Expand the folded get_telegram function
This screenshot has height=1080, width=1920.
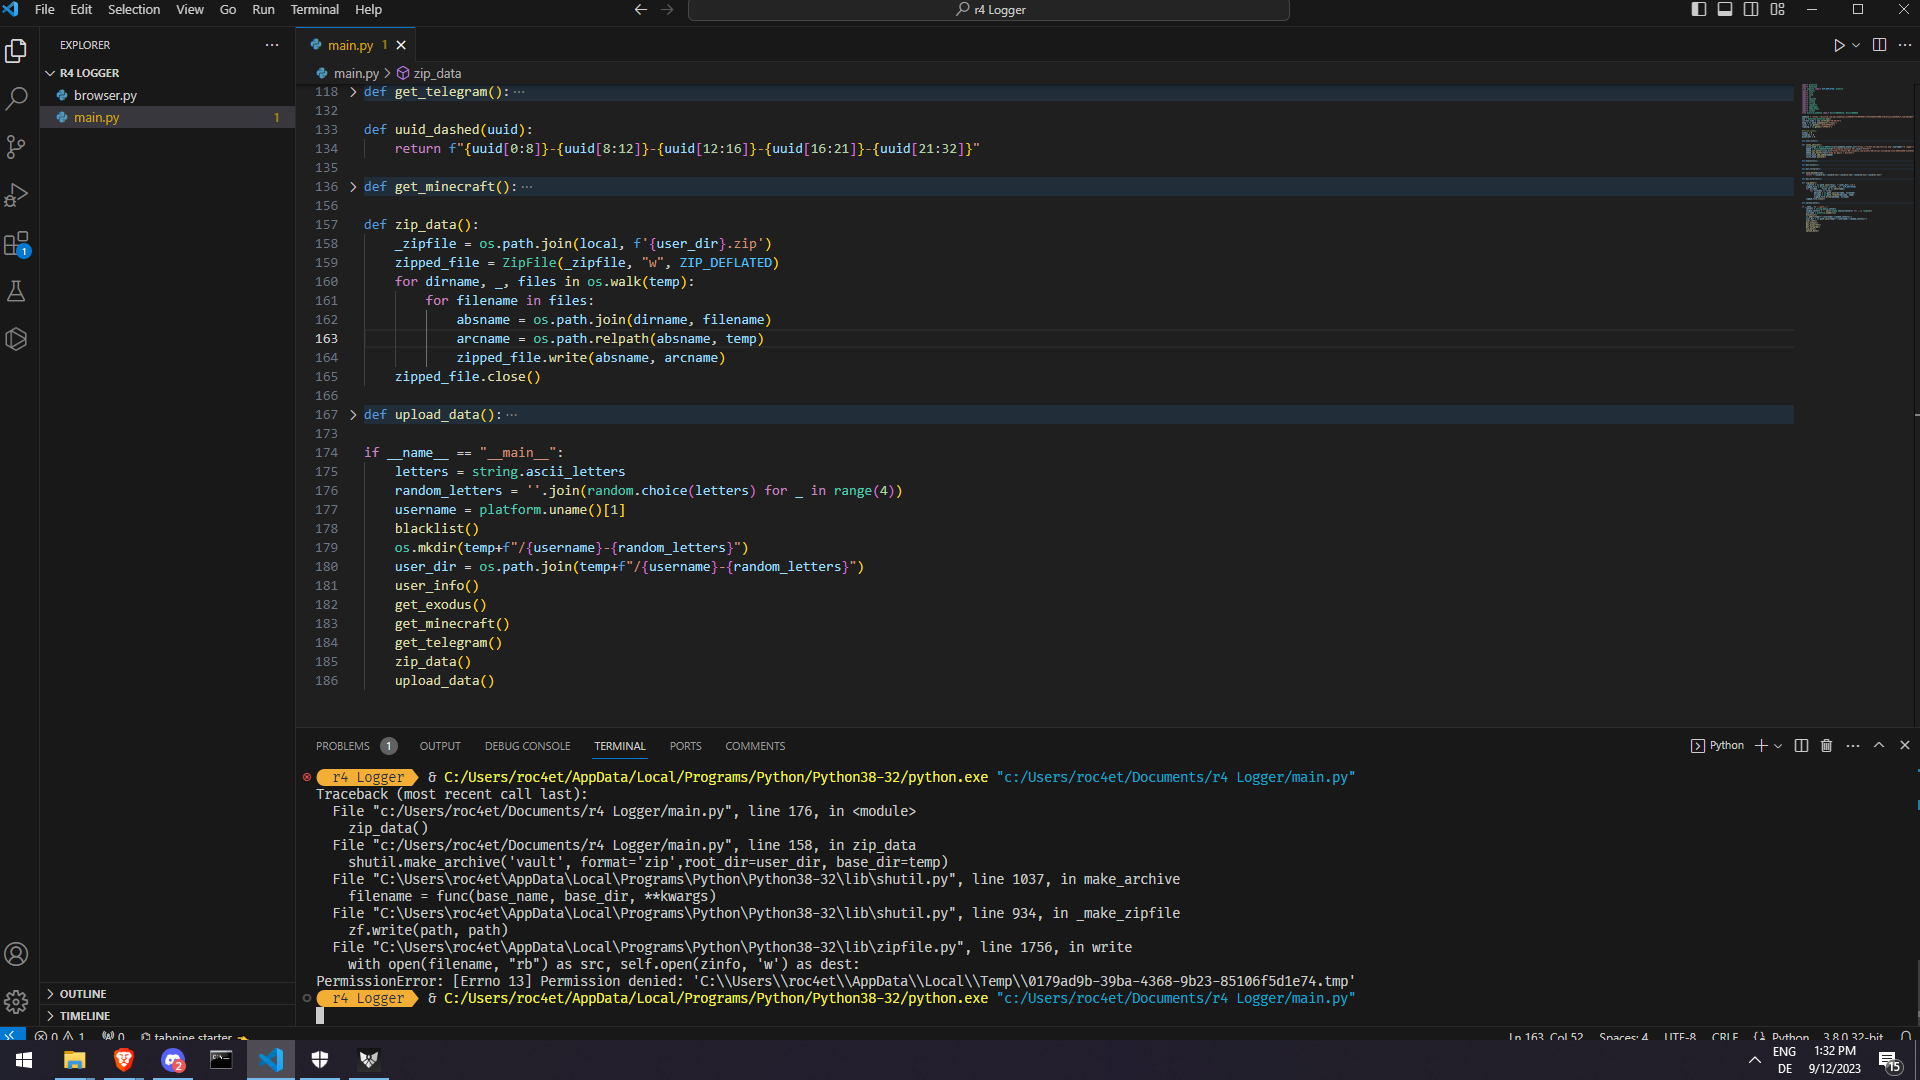pos(353,92)
